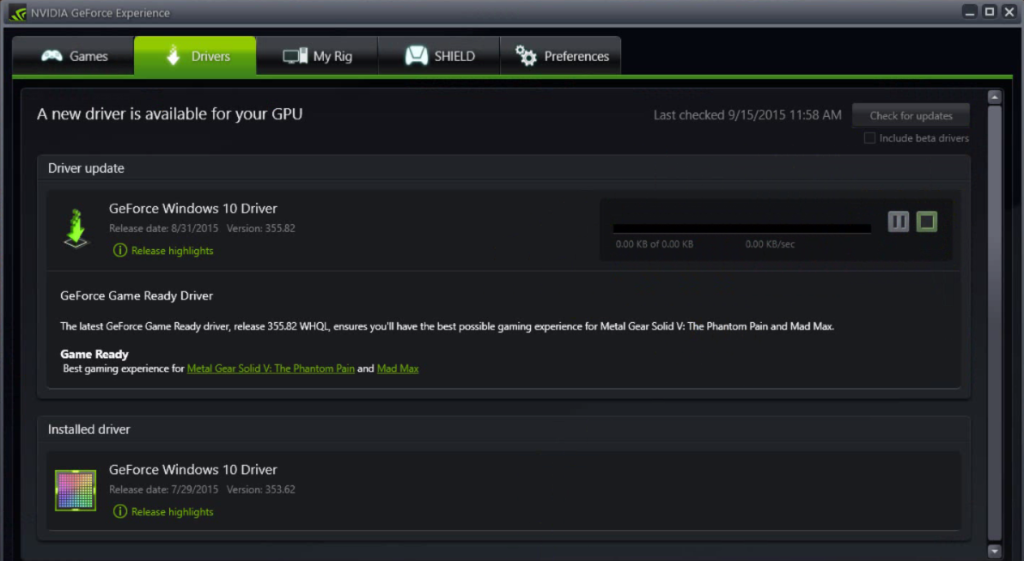Click the scrollbar down arrow
This screenshot has height=561, width=1024.
(994, 550)
